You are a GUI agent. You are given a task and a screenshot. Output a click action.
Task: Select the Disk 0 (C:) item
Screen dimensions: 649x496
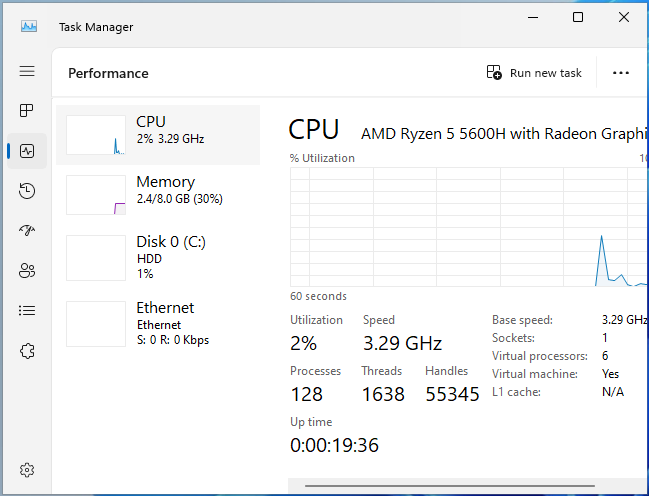[x=158, y=258]
